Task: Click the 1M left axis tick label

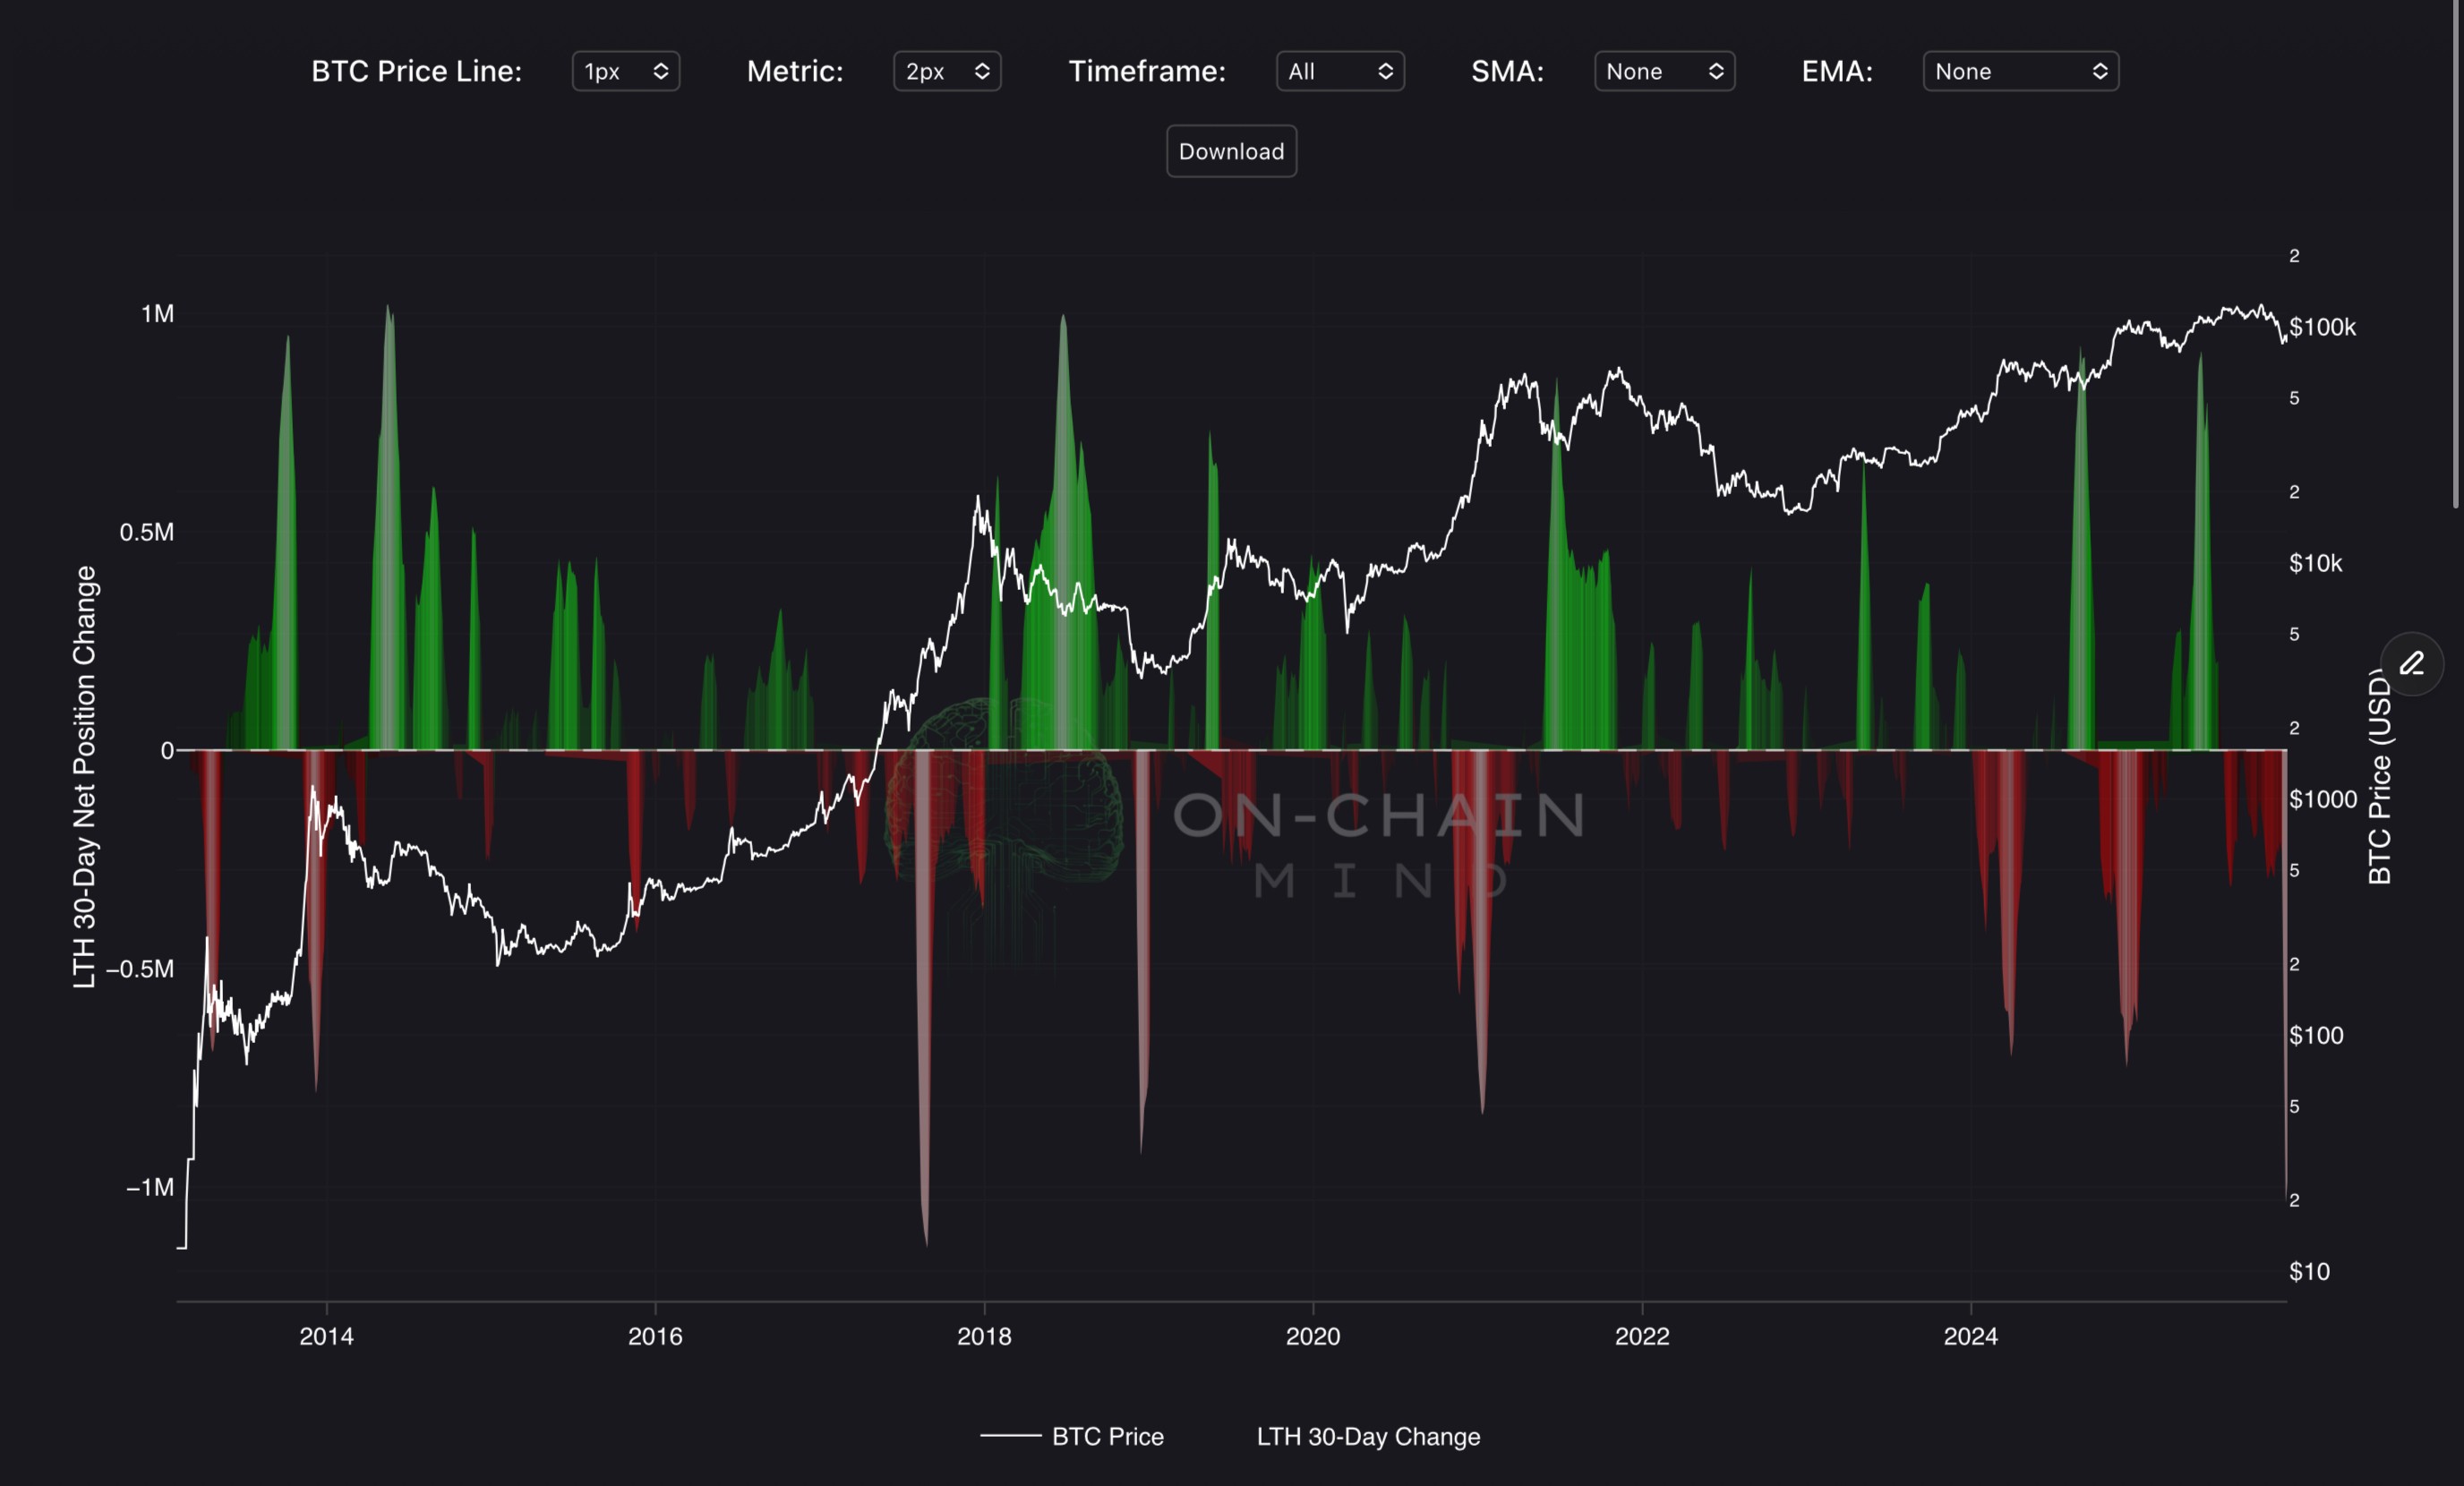Action: coord(157,314)
